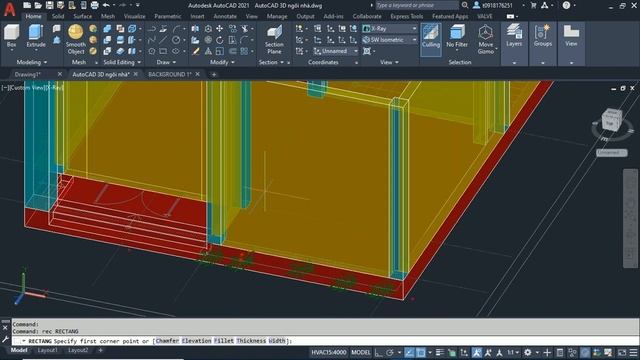Click the Polyline tool in Draw panel
The image size is (640, 360).
pyautogui.click(x=151, y=29)
